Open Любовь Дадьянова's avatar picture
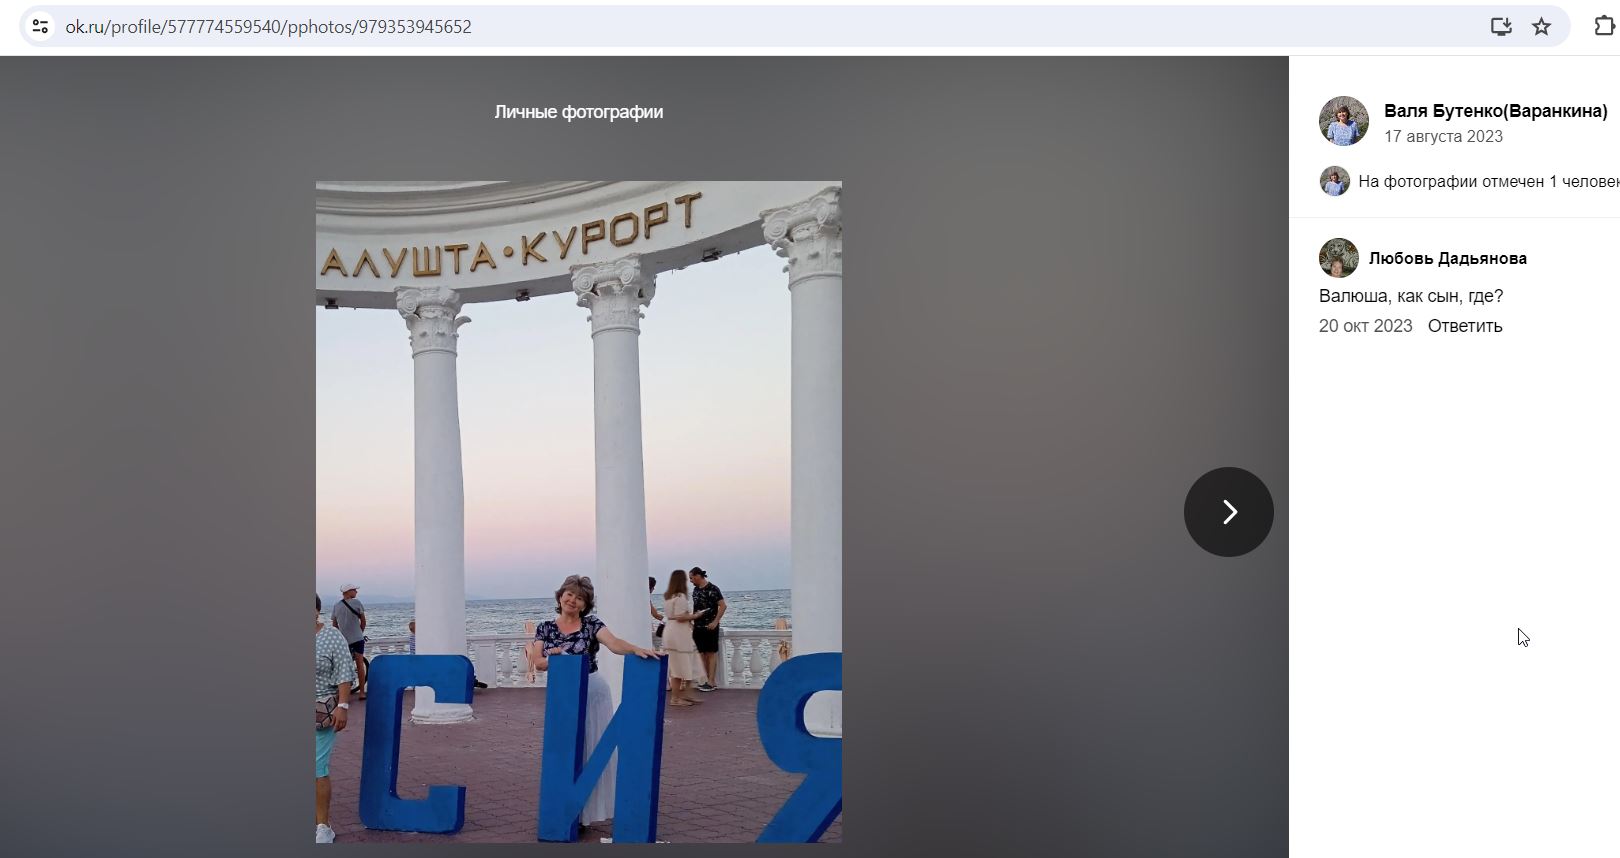Viewport: 1620px width, 858px height. 1338,258
